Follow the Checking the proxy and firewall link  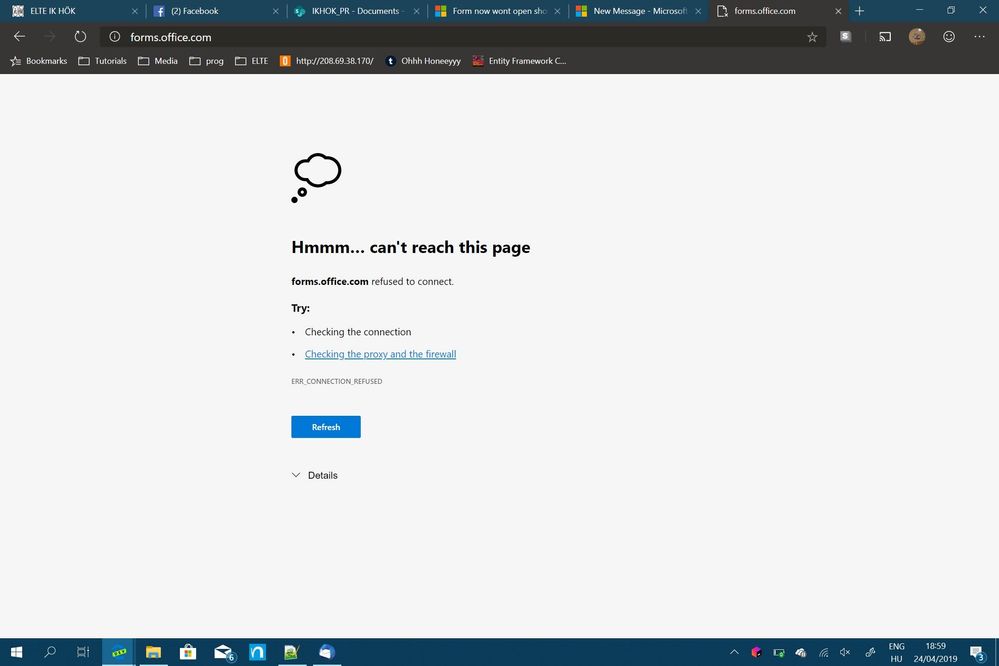tap(380, 353)
